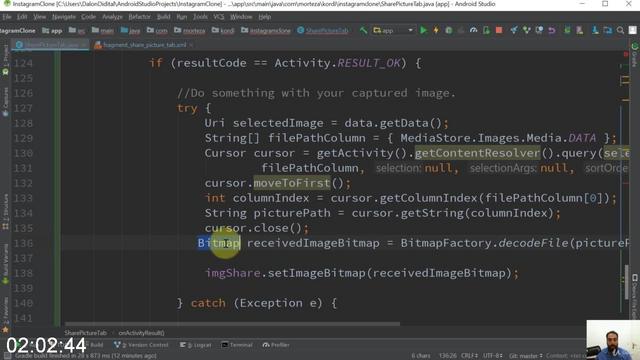Click Attach debugger to Android process icon
The image size is (640, 360).
tap(486, 30)
